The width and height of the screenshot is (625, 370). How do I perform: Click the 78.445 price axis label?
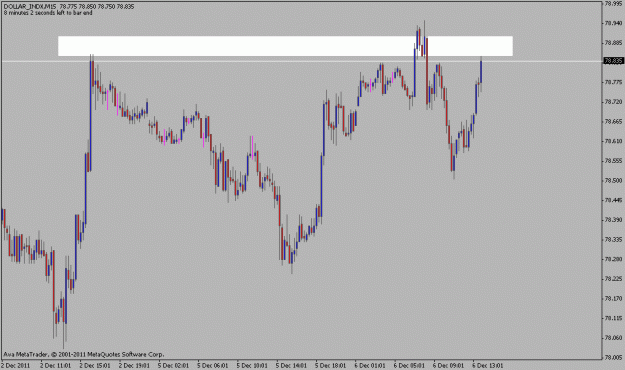tap(613, 200)
